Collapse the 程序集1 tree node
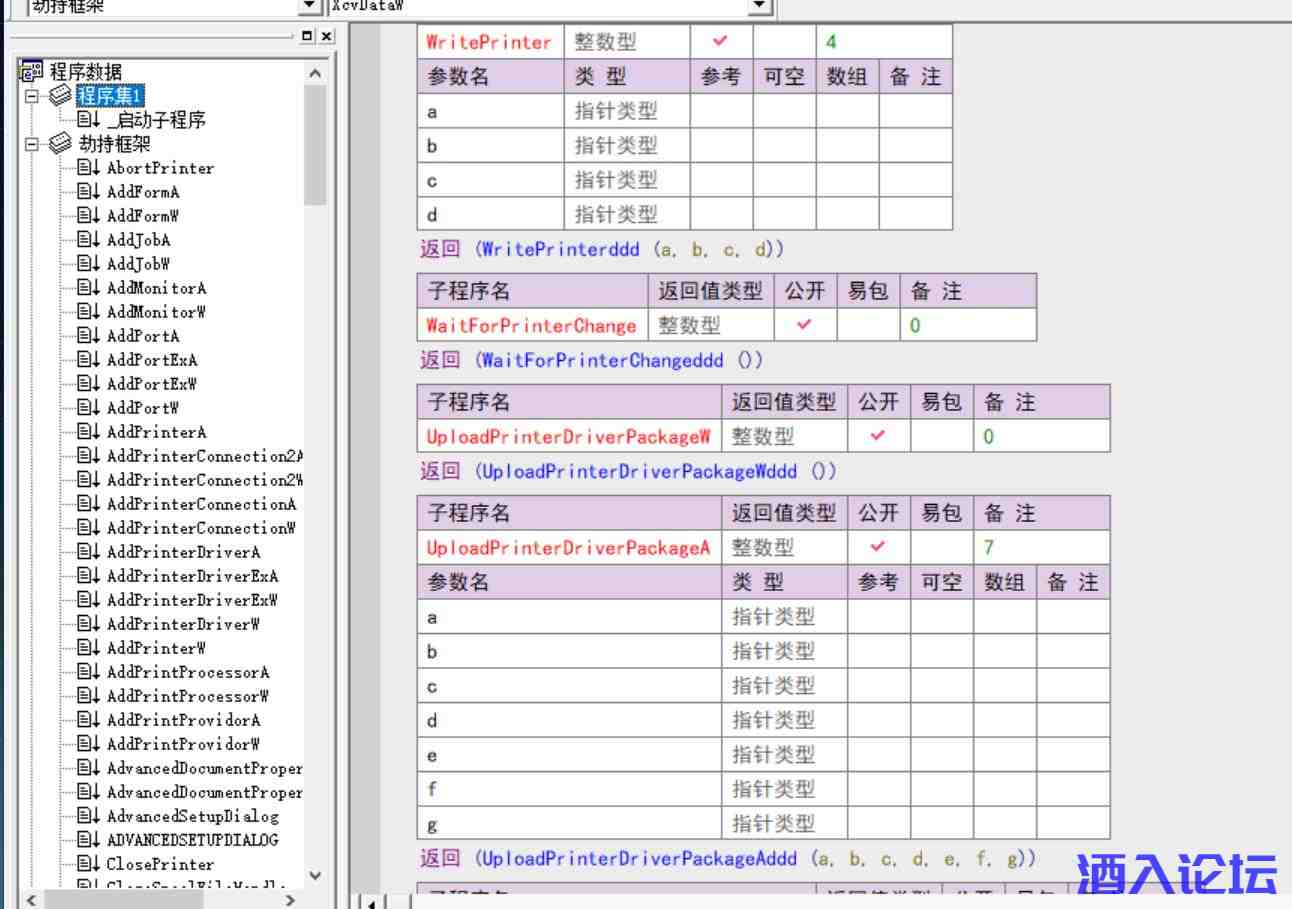This screenshot has width=1292, height=909. point(31,96)
